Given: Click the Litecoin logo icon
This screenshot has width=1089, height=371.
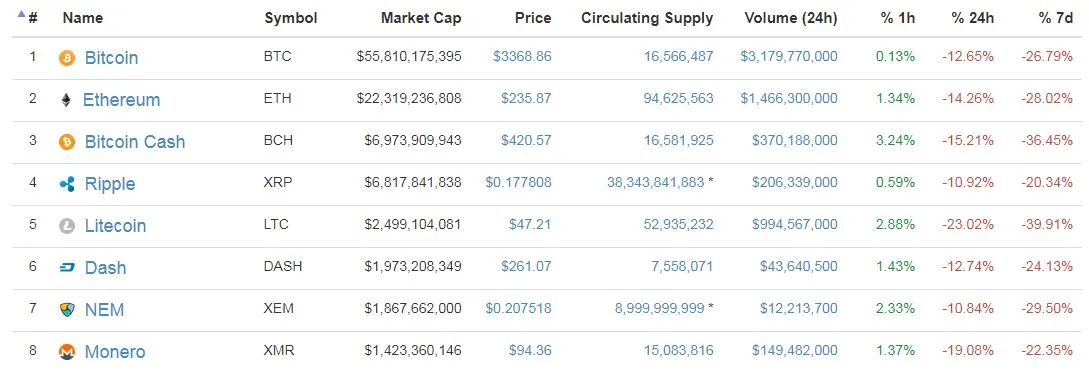Looking at the screenshot, I should click(67, 226).
